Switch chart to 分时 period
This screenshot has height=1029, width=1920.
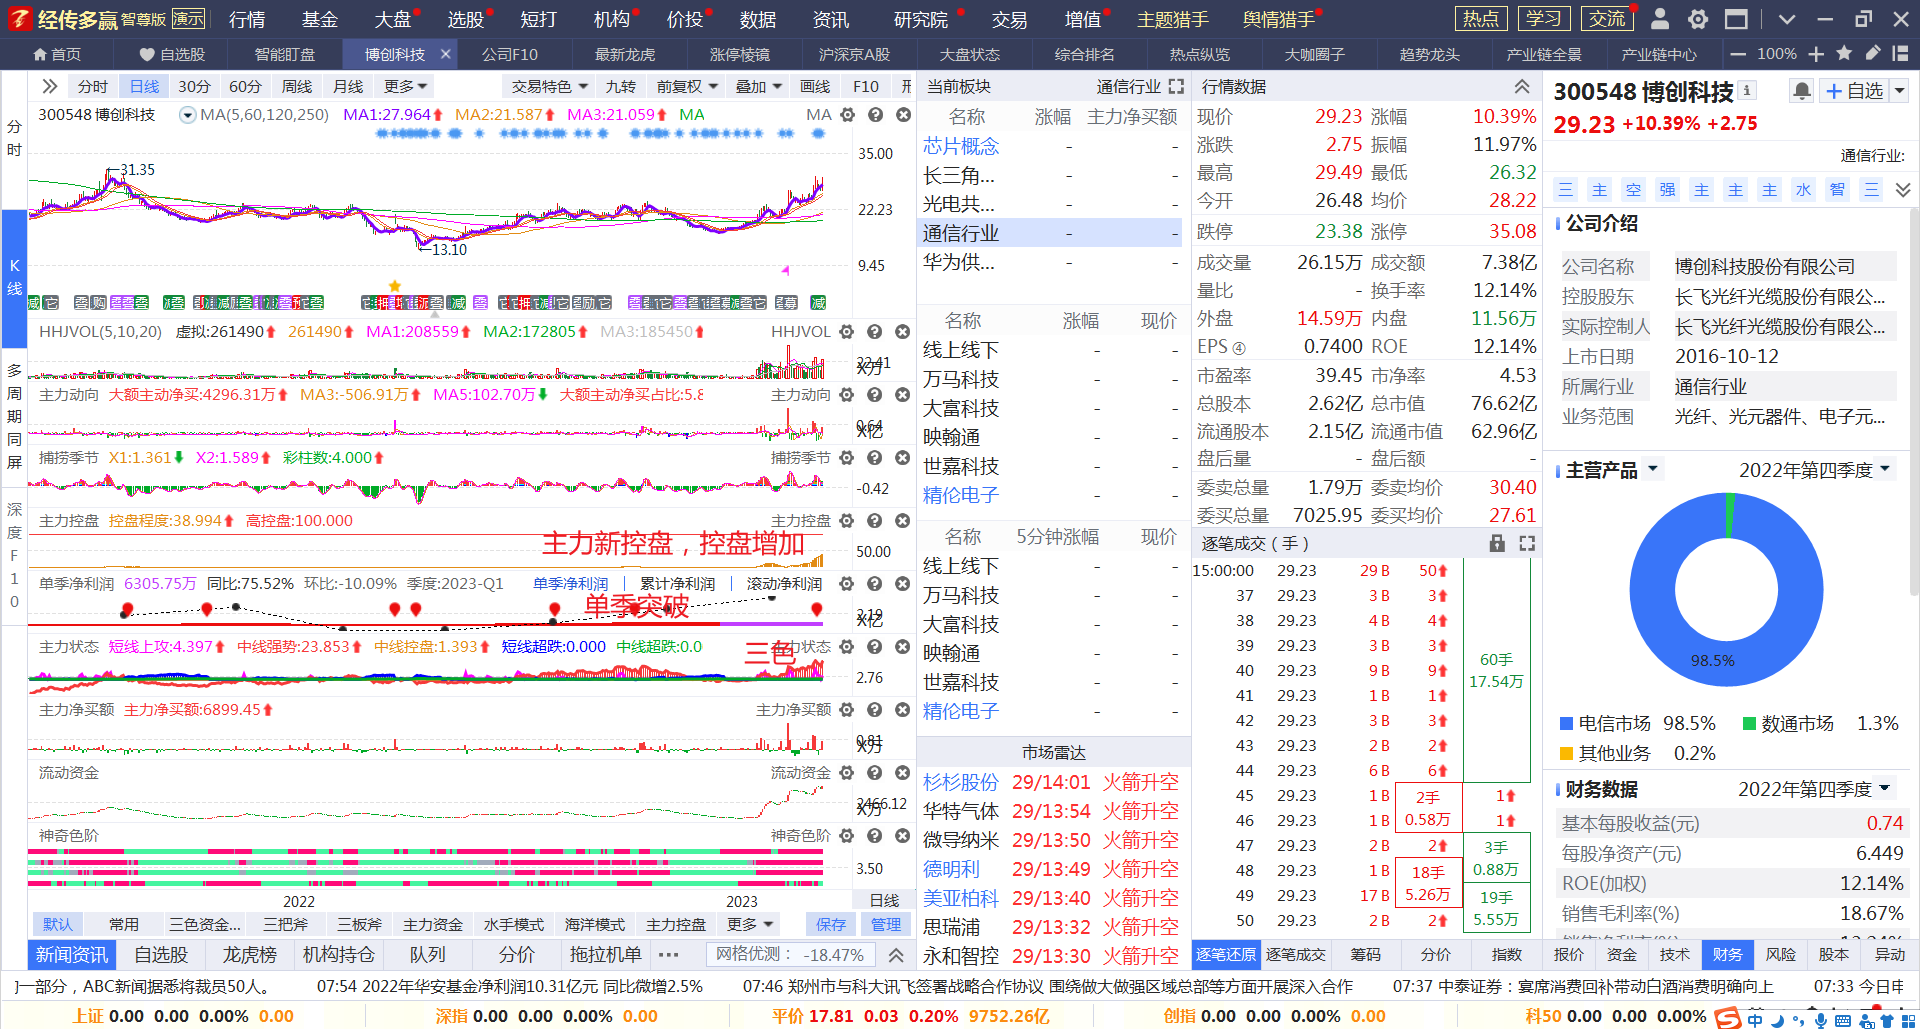(x=92, y=87)
